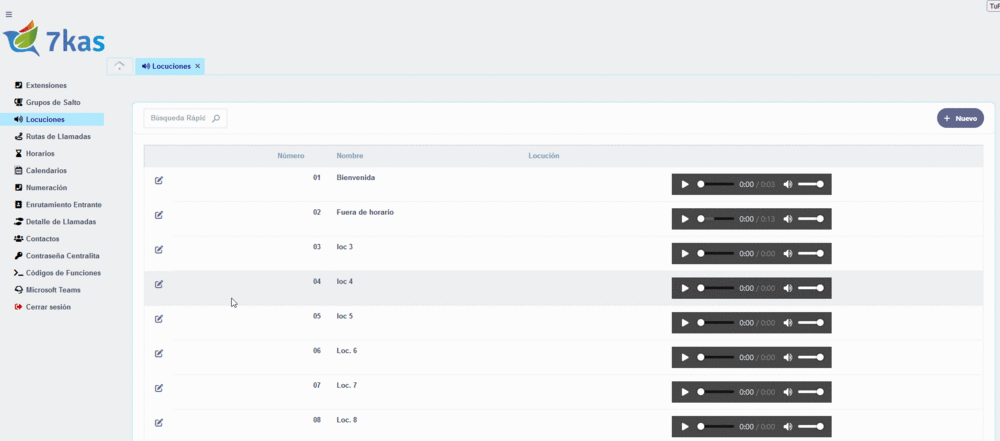1000x441 pixels.
Task: Click the search magnifier icon
Action: click(x=216, y=118)
